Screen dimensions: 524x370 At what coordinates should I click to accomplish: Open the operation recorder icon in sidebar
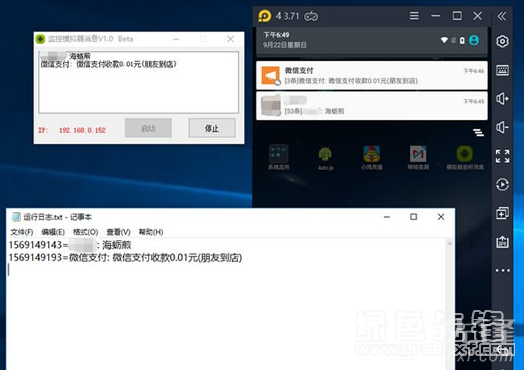point(502,184)
